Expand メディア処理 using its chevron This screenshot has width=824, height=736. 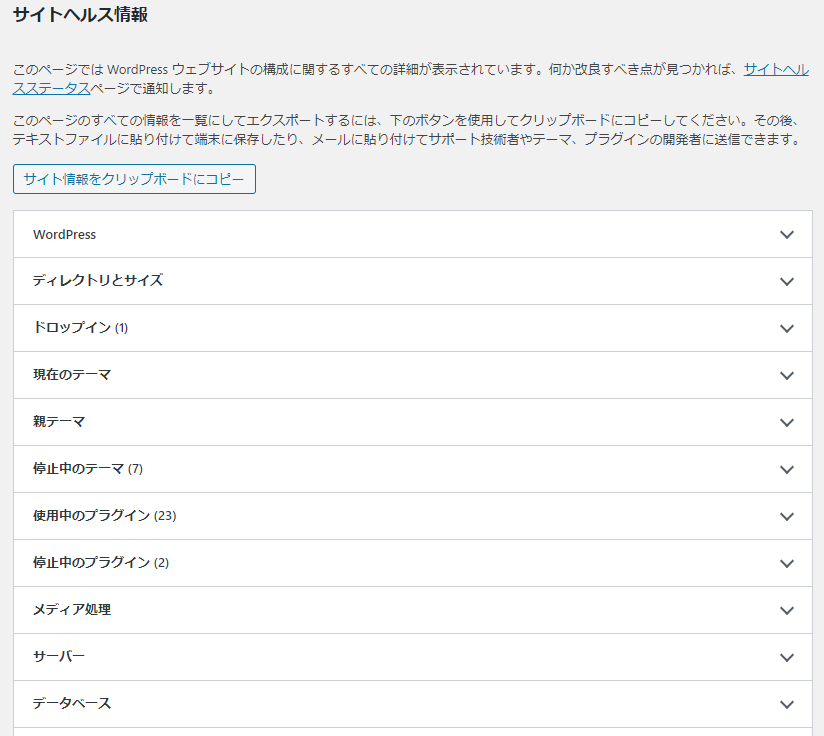point(787,611)
